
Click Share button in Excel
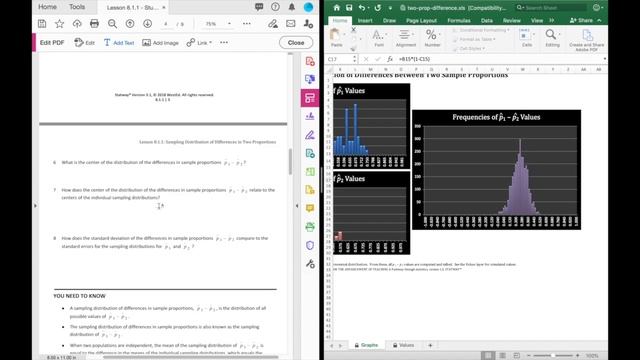(581, 20)
